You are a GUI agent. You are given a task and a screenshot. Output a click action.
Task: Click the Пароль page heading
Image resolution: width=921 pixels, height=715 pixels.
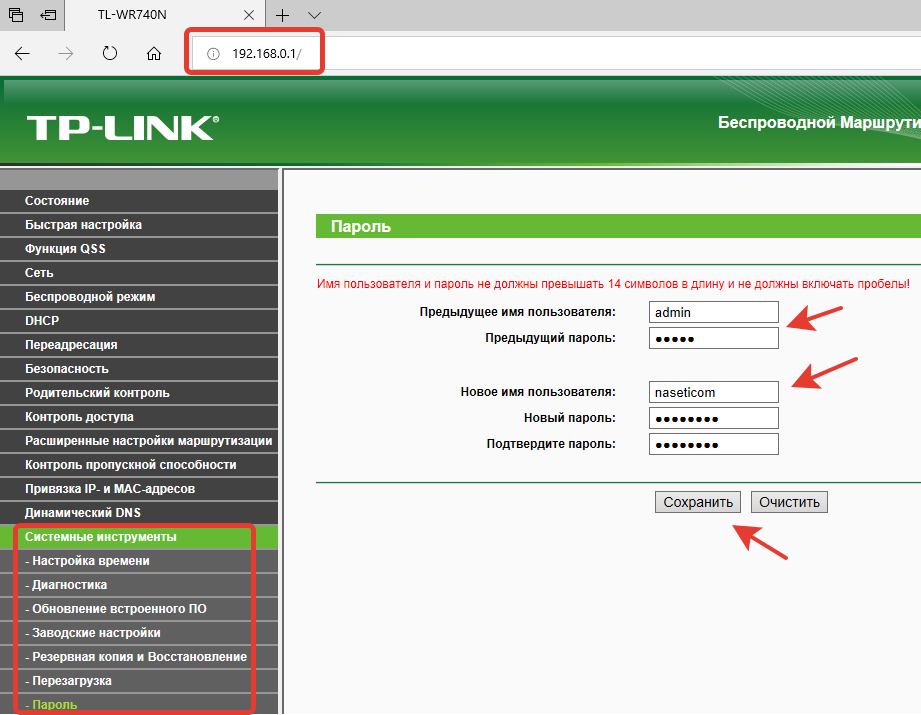361,227
